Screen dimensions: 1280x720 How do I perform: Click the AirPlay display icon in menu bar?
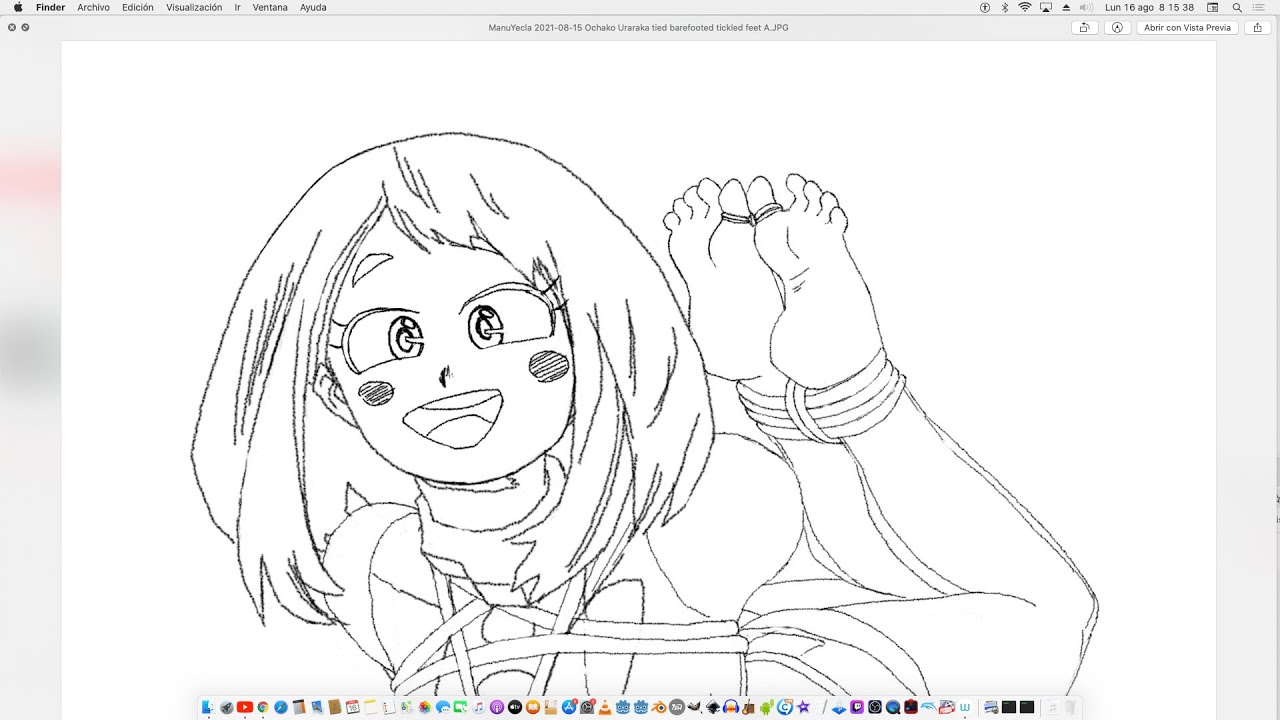pyautogui.click(x=1046, y=7)
